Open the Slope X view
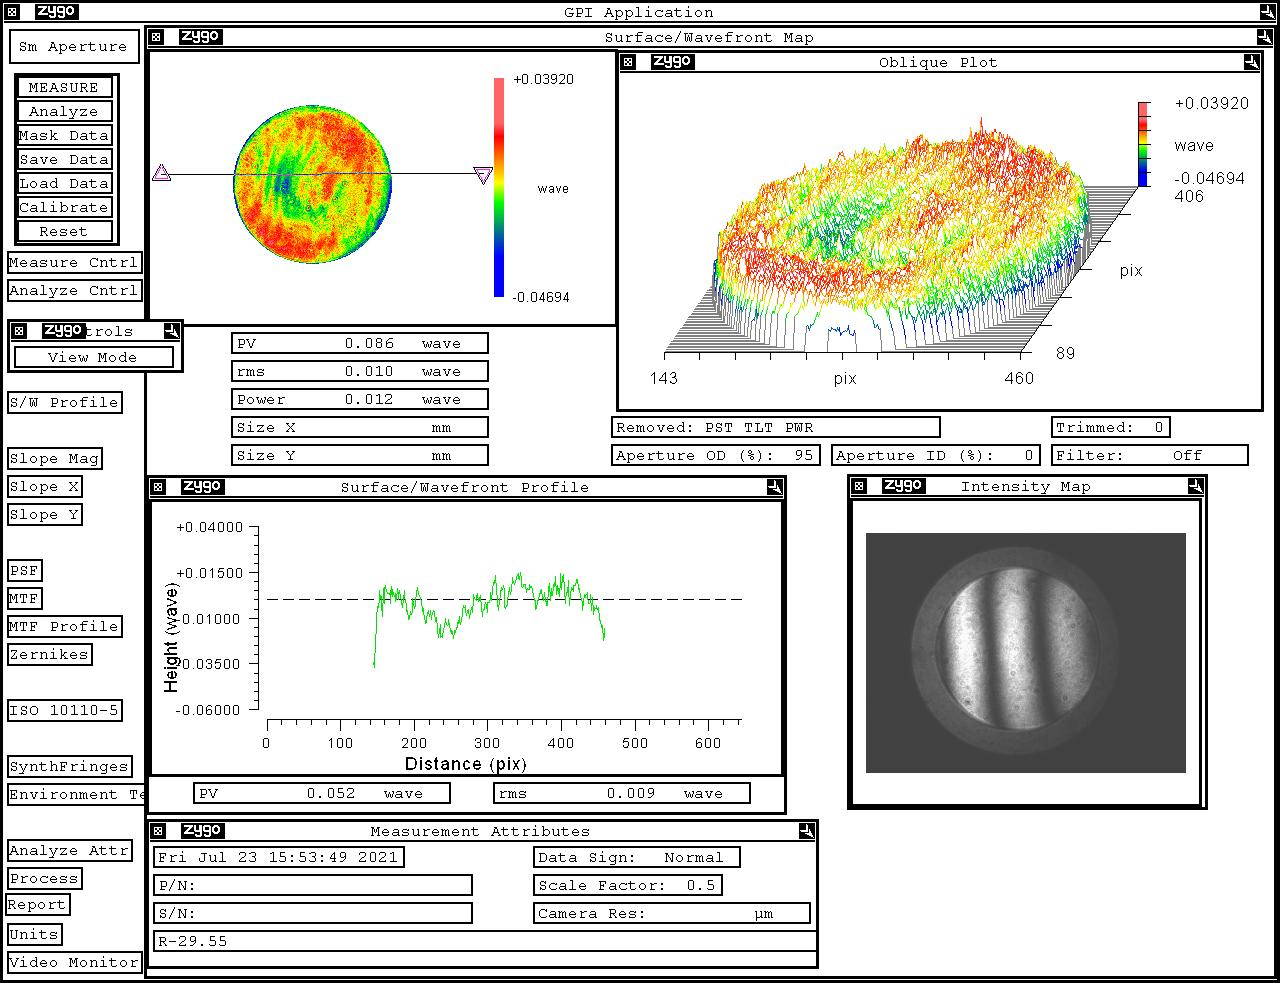 click(x=45, y=486)
